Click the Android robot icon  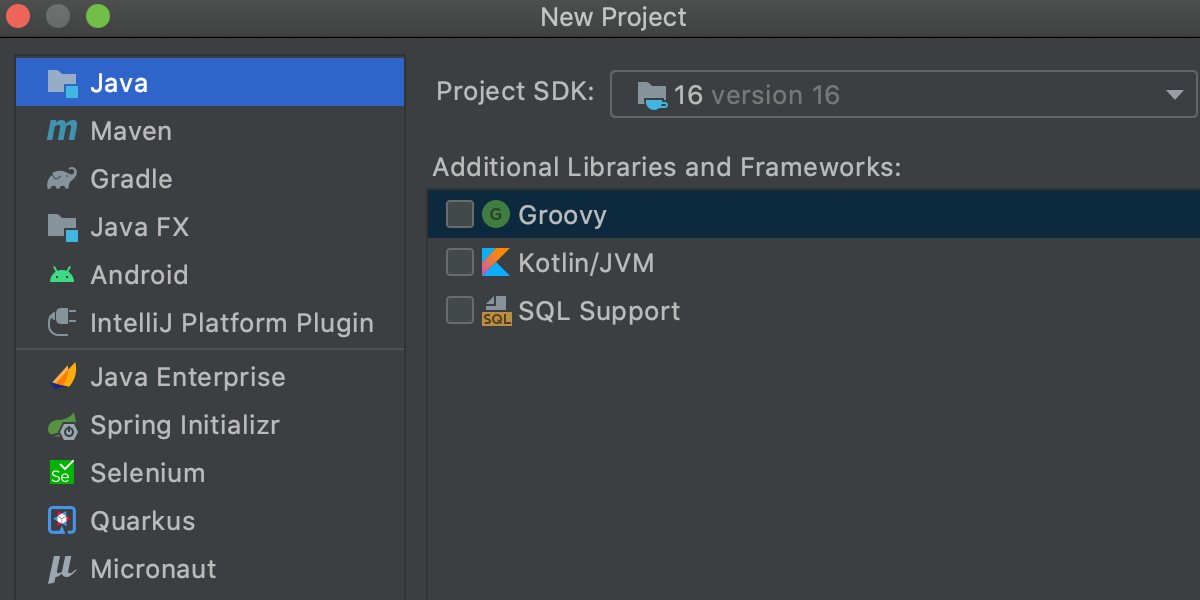click(62, 275)
